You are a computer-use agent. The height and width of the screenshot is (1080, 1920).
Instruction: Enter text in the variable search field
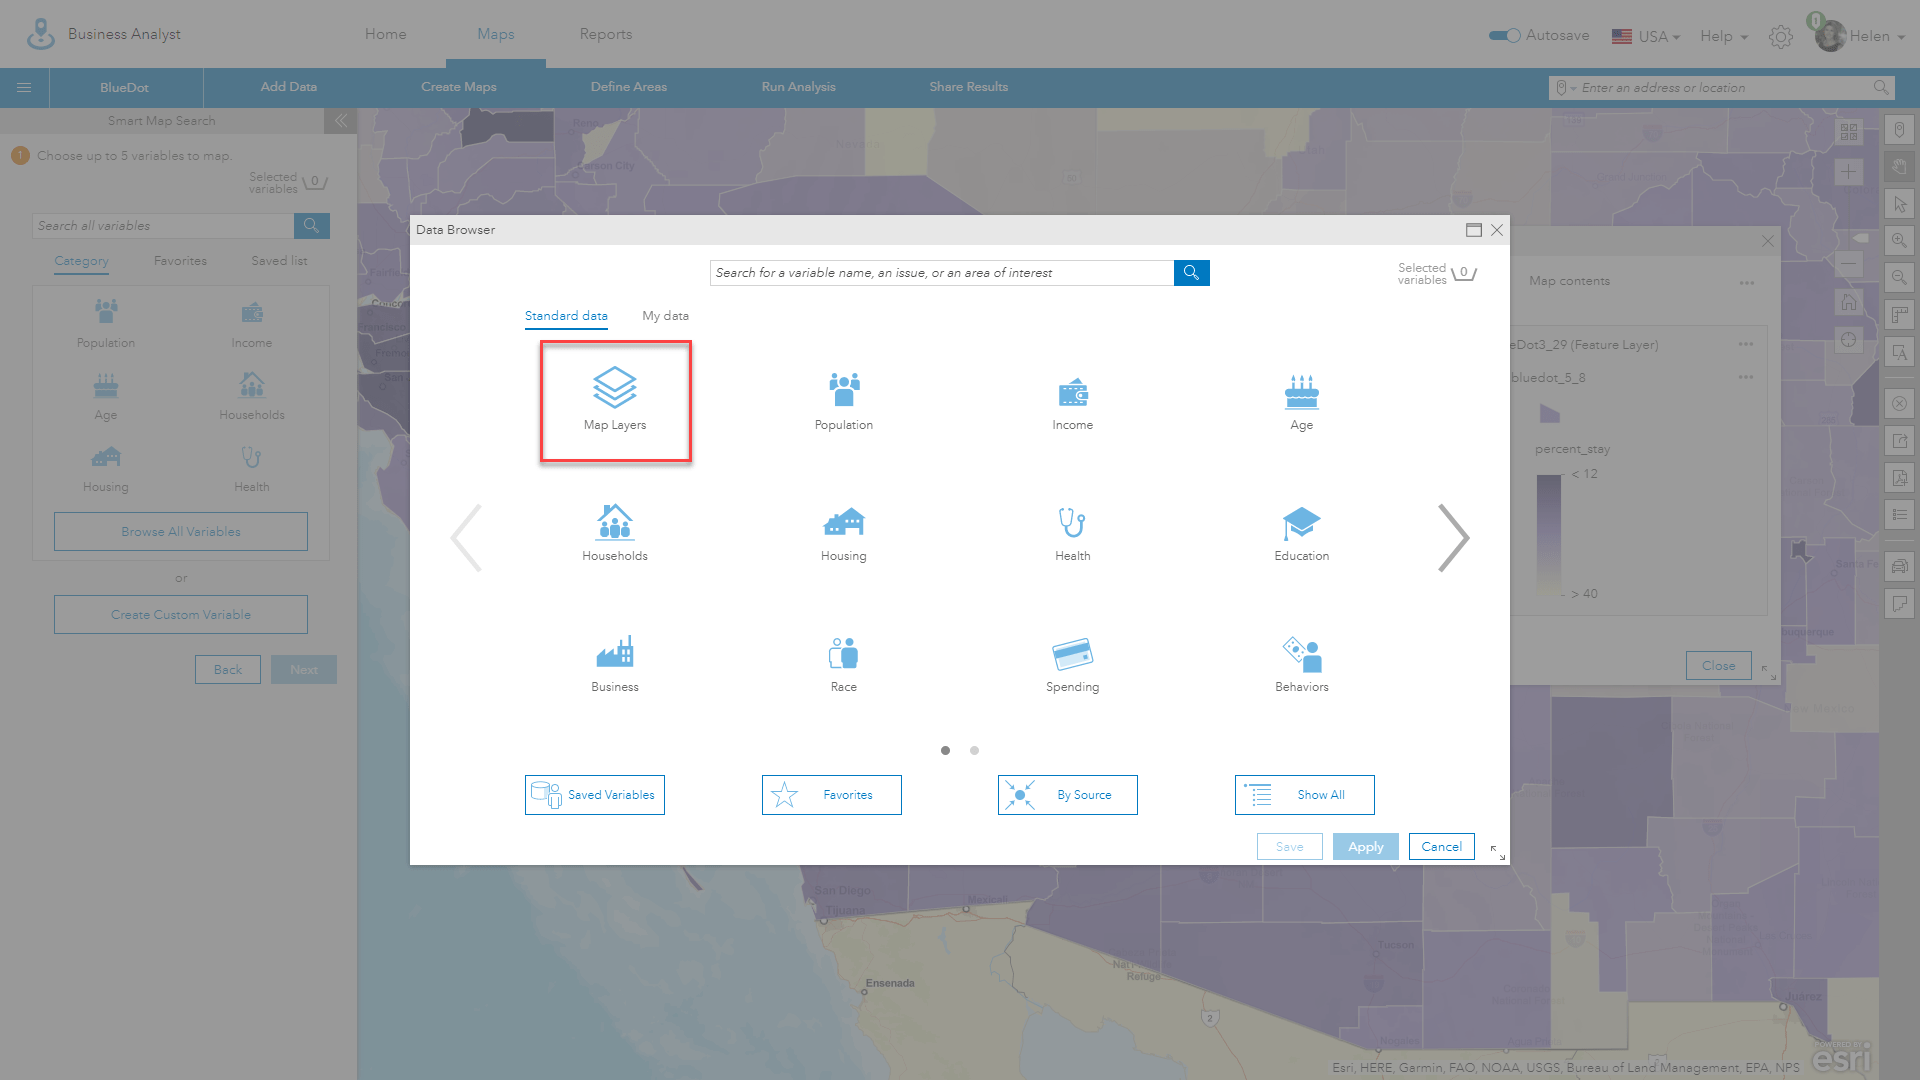tap(940, 273)
